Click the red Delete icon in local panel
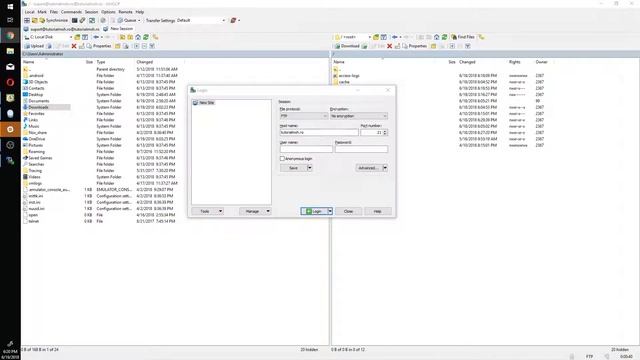Image resolution: width=640 pixels, height=360 pixels. tap(74, 46)
